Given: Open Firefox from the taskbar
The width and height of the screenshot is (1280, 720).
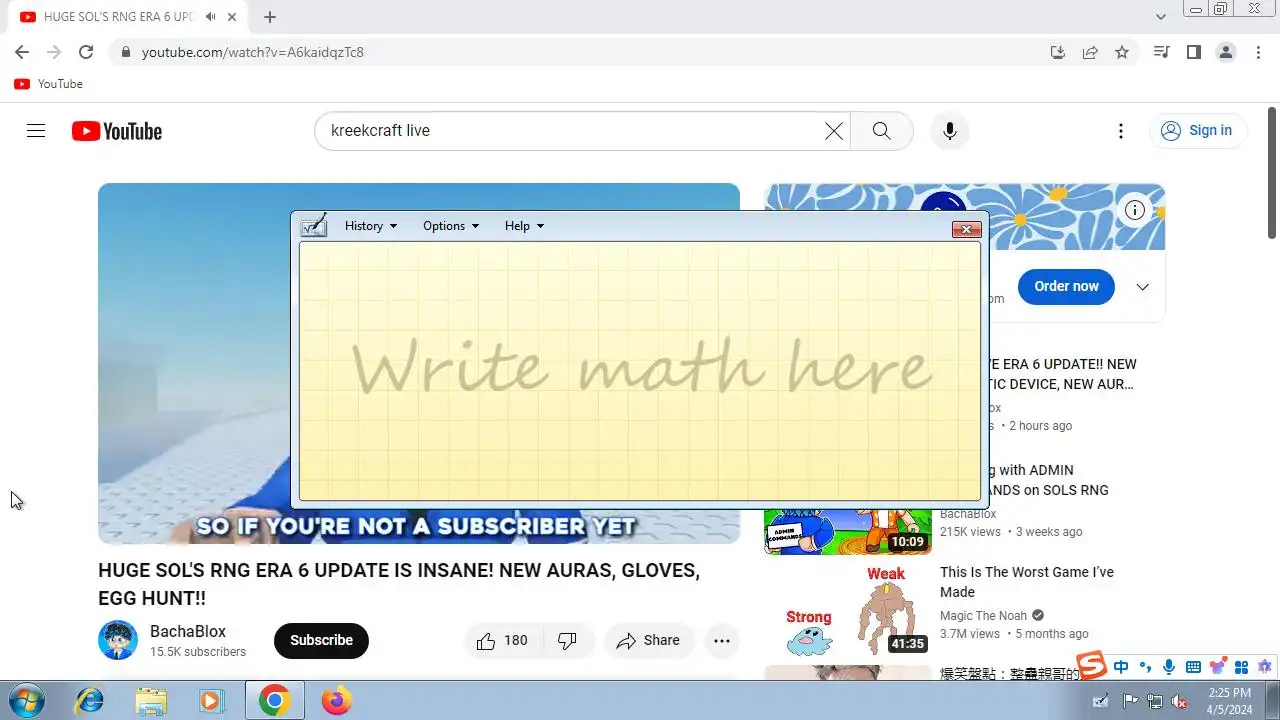Looking at the screenshot, I should pos(336,701).
